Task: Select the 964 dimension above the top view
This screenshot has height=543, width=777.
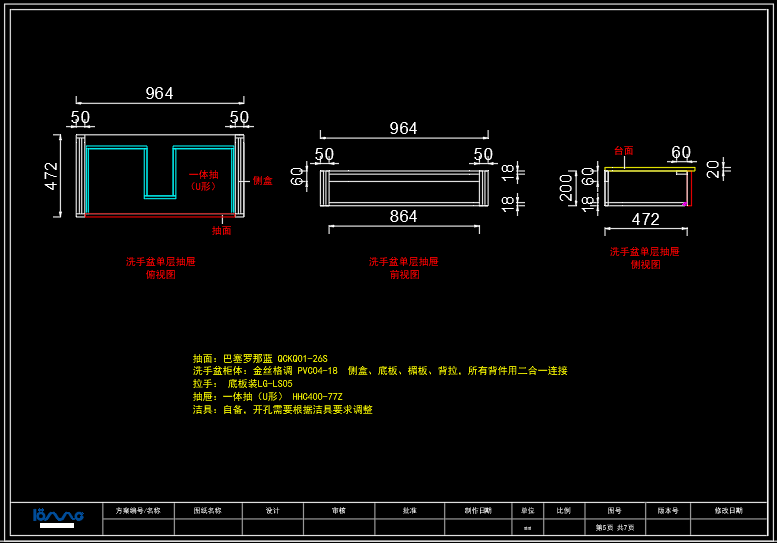Action: (x=159, y=93)
